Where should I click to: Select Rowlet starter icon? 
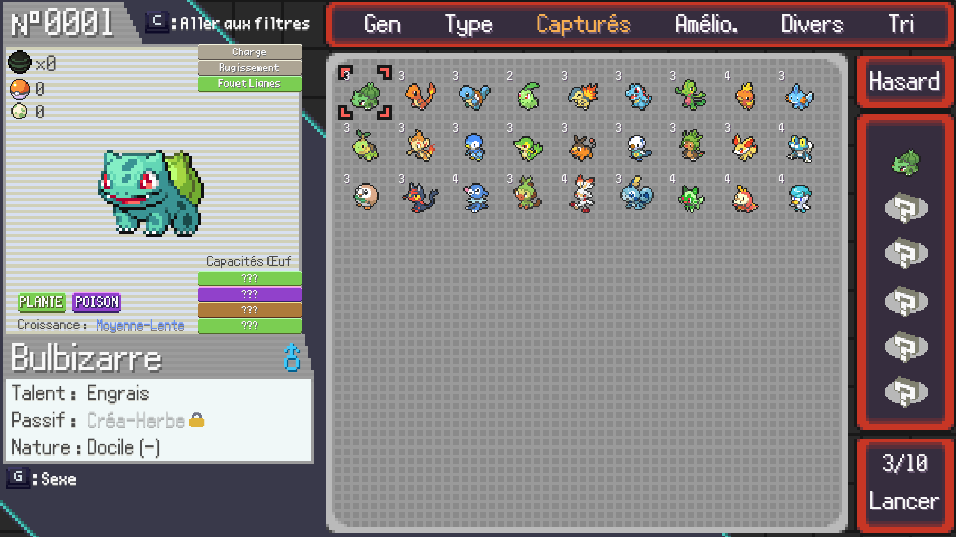(366, 196)
